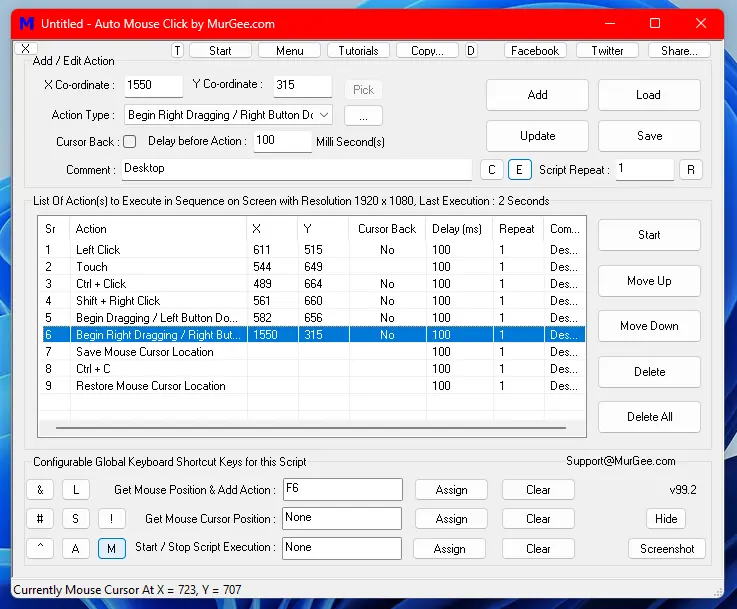
Task: Click Start in the top toolbar
Action: click(x=220, y=51)
